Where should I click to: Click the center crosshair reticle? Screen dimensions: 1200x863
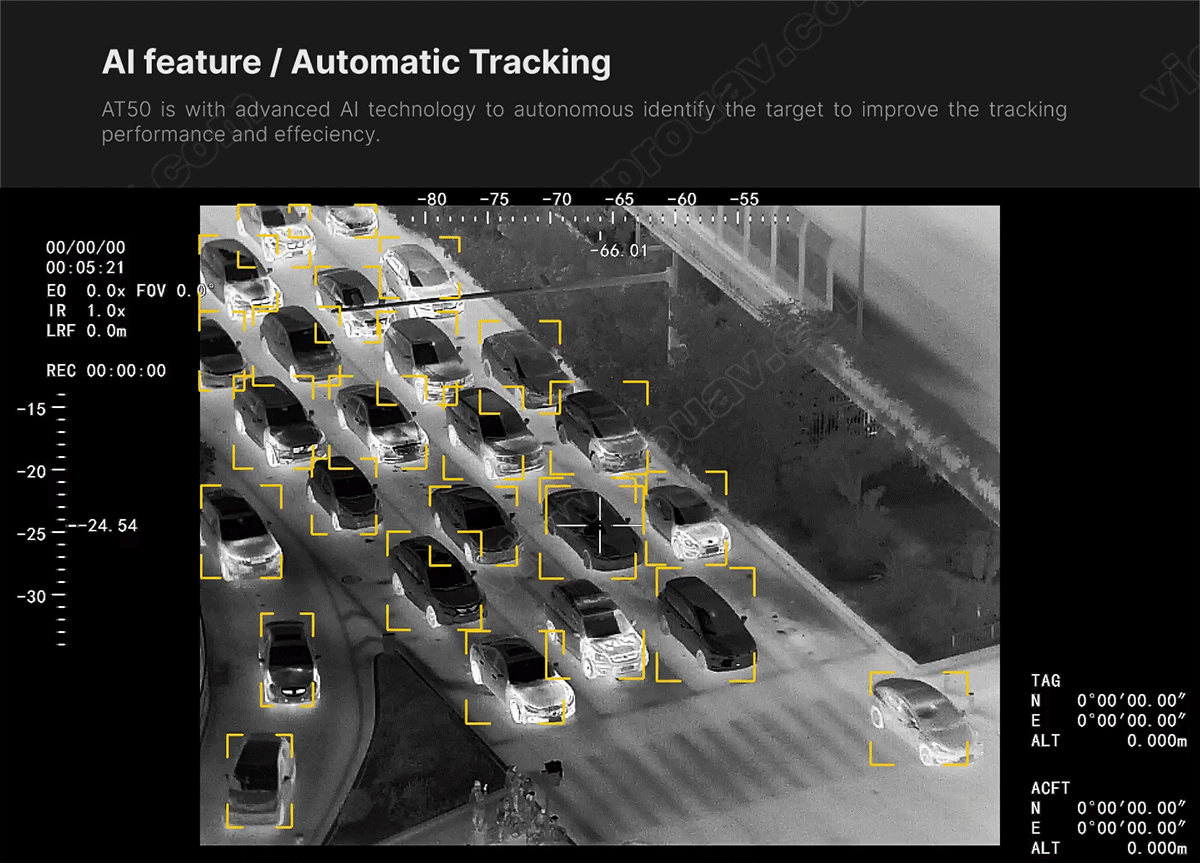pyautogui.click(x=600, y=524)
